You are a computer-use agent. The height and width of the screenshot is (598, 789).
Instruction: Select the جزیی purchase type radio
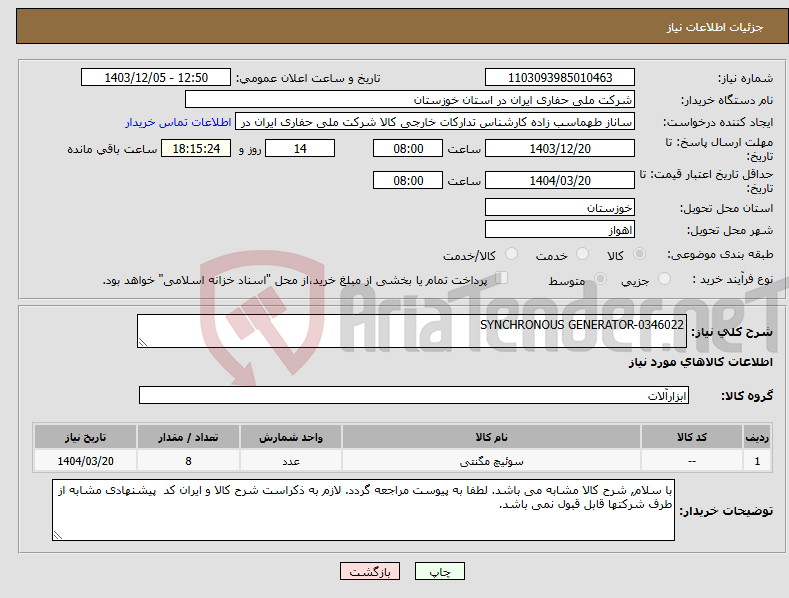[x=664, y=279]
